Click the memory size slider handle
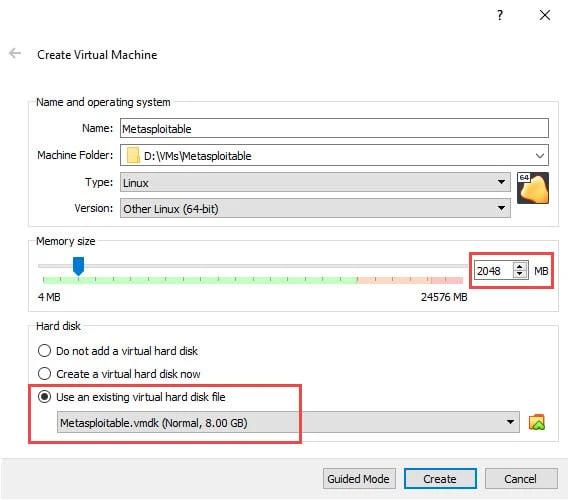The height and width of the screenshot is (500, 569). point(78,266)
